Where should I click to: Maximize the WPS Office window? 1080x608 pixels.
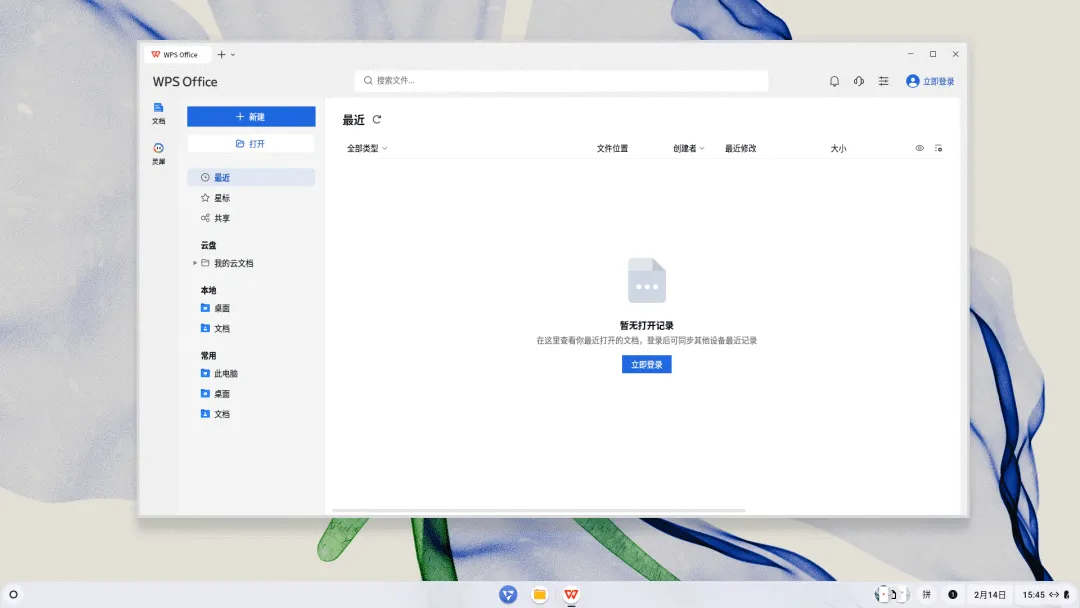[933, 54]
